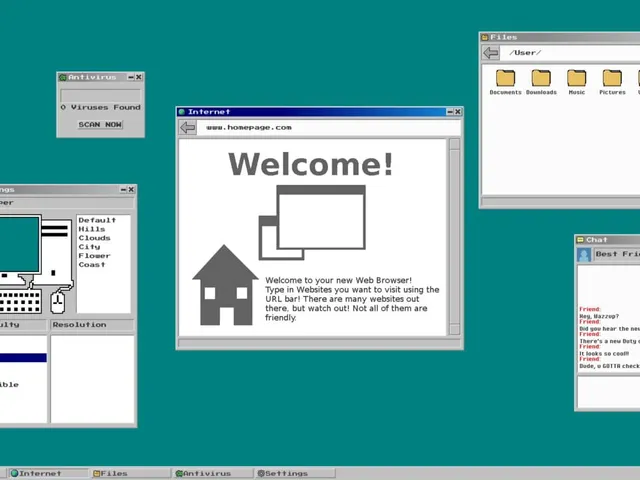640x480 pixels.
Task: Click the overlapping windows graphic on homepage
Action: pyautogui.click(x=312, y=222)
